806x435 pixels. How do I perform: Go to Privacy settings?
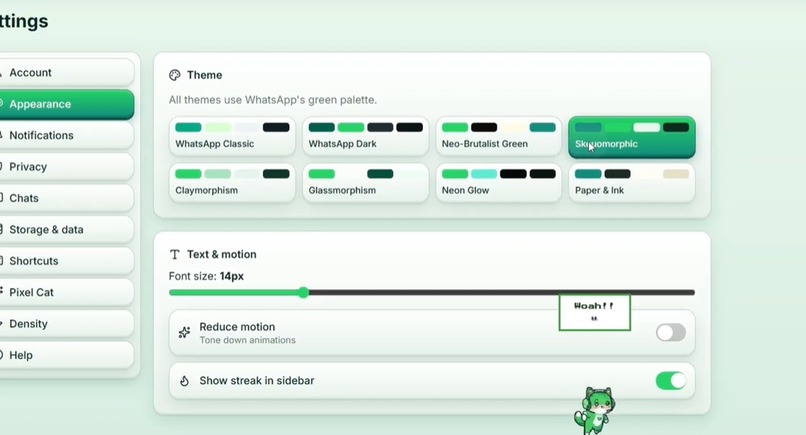pos(66,167)
